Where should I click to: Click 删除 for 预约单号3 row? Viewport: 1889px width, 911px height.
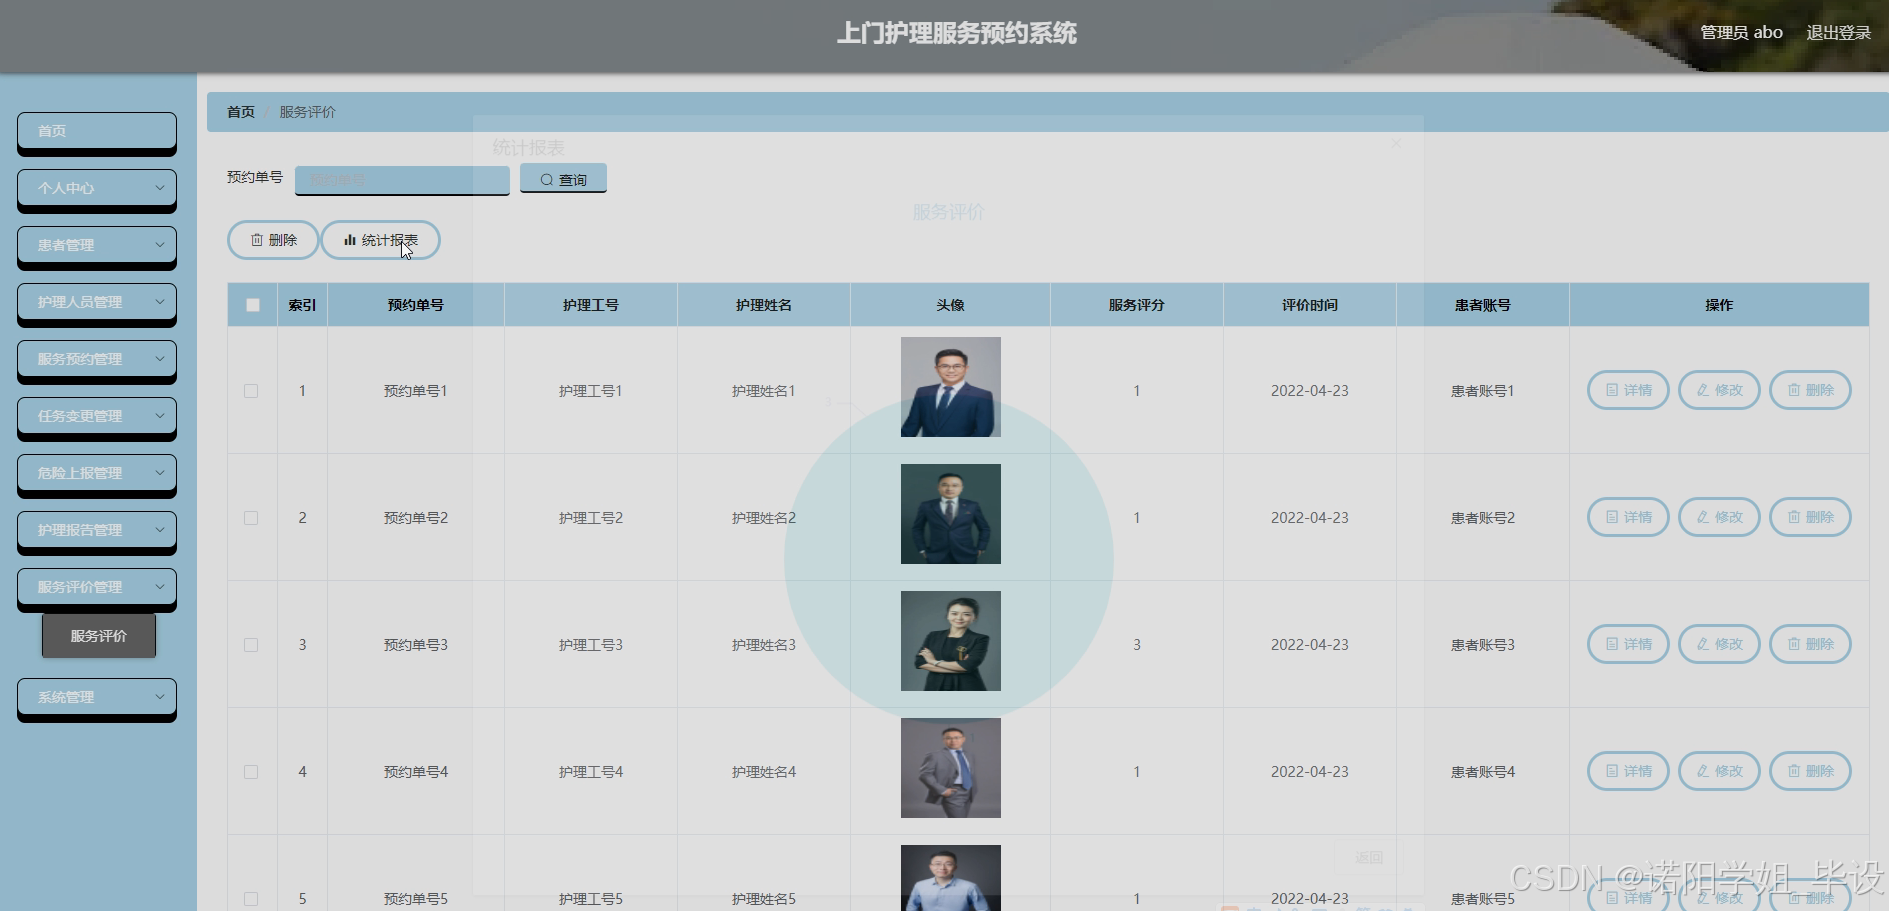coord(1810,644)
